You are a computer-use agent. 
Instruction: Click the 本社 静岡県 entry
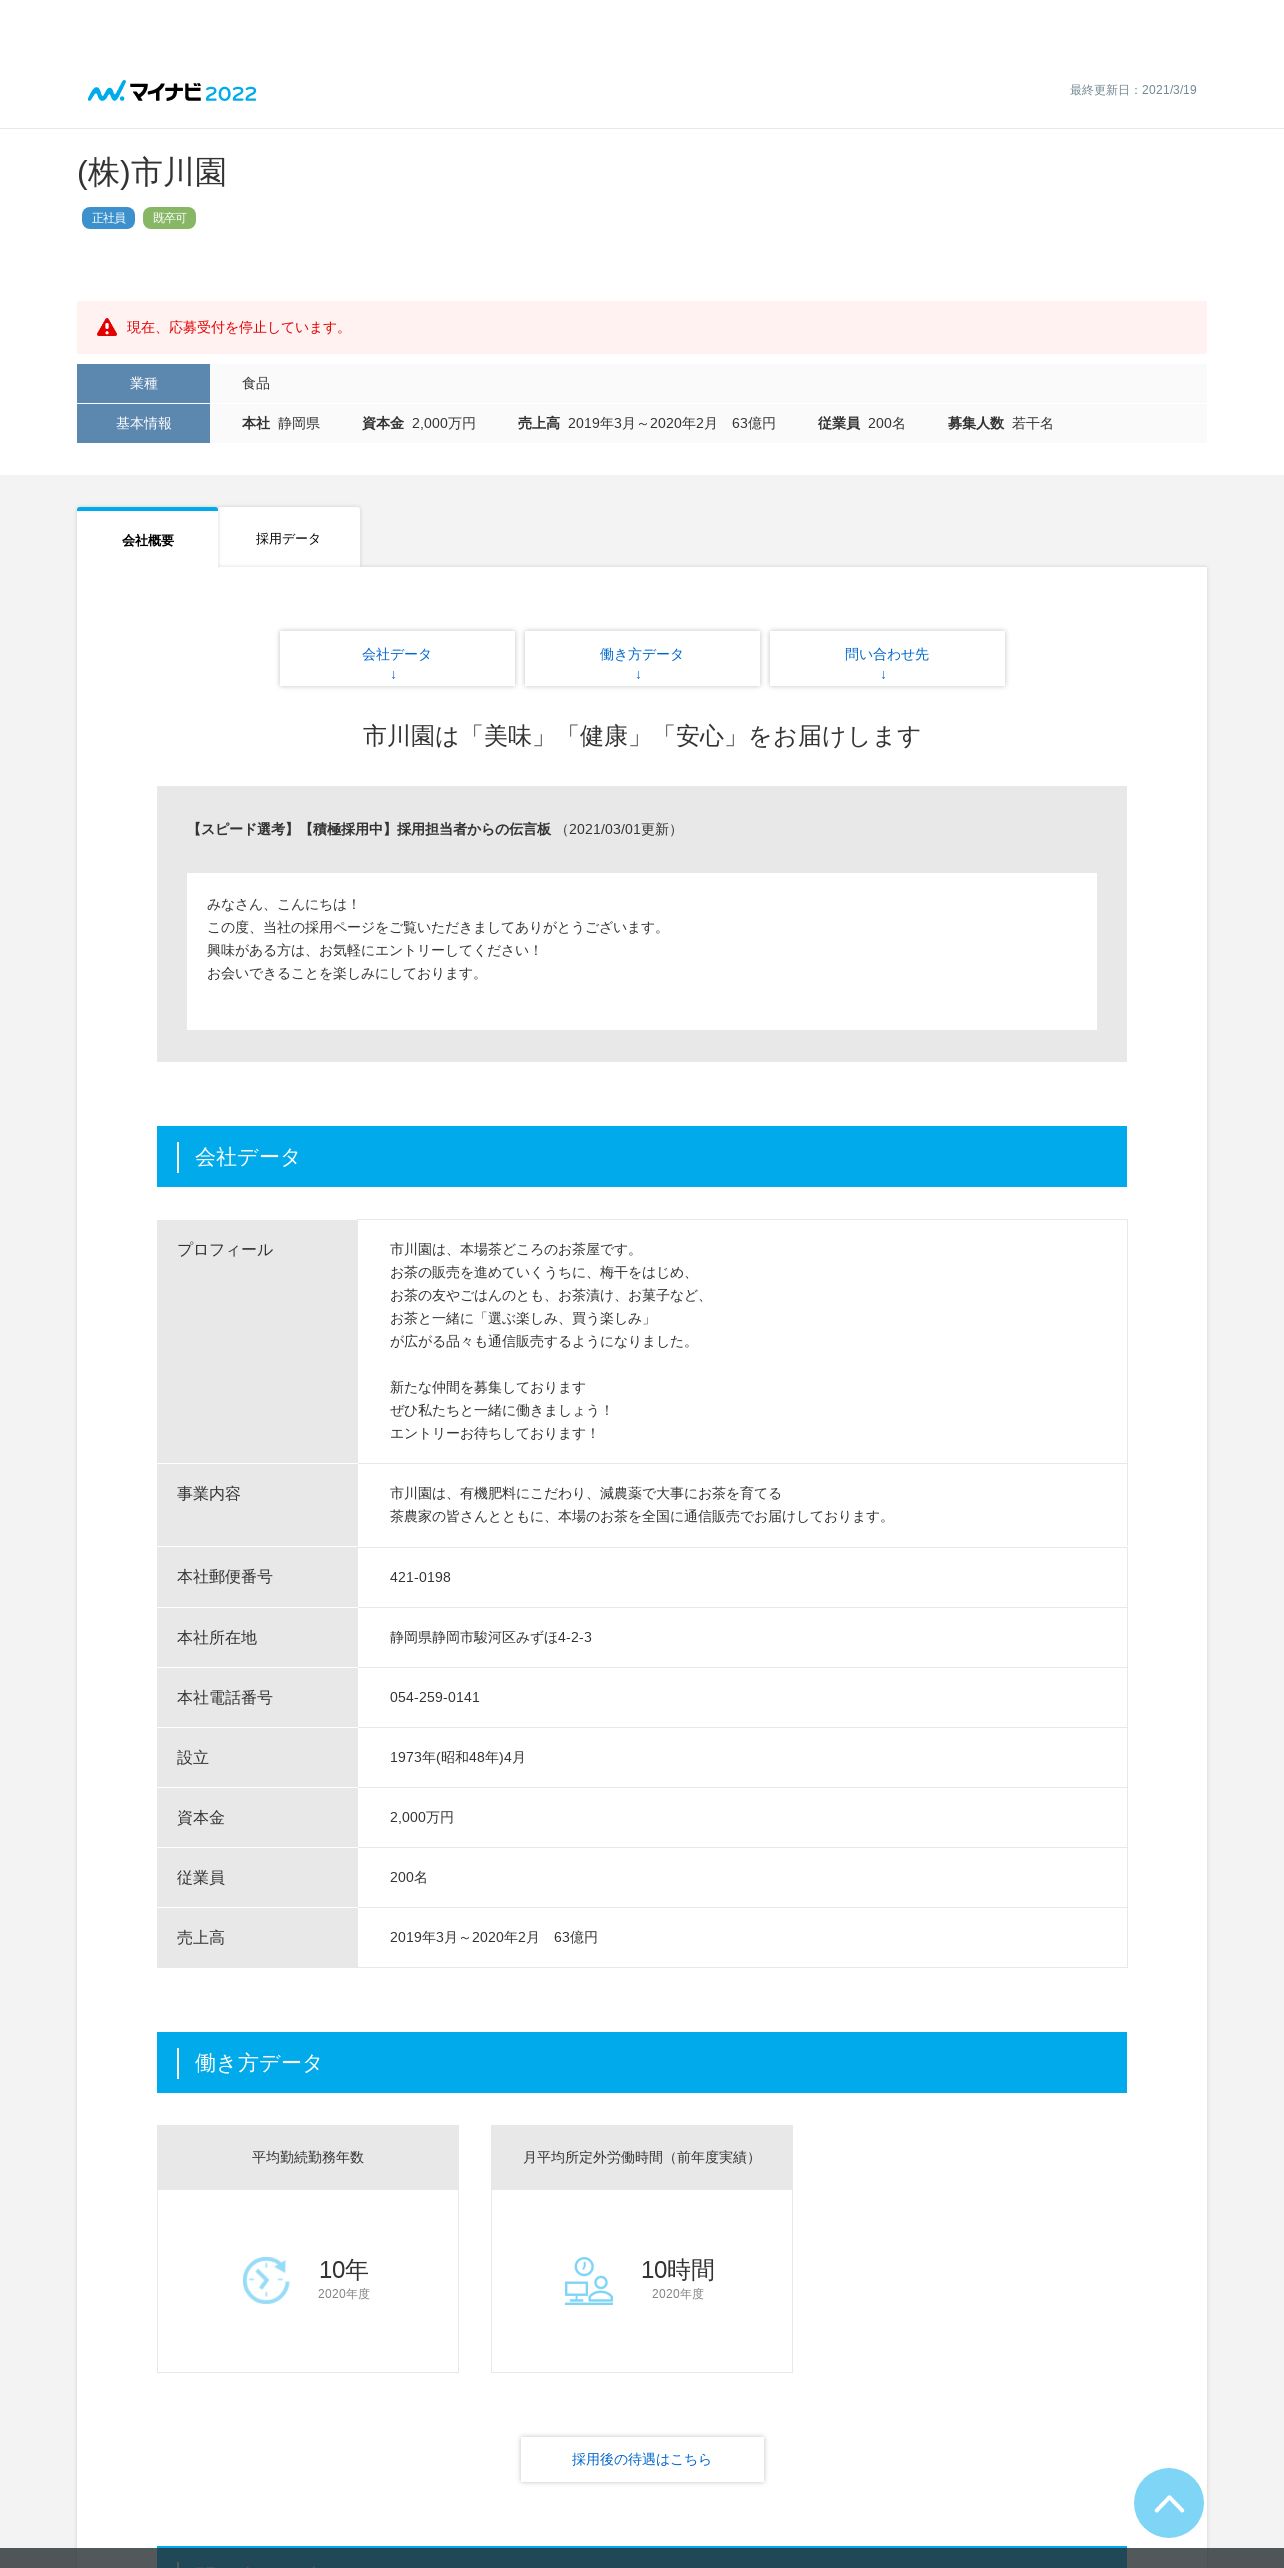(x=281, y=423)
